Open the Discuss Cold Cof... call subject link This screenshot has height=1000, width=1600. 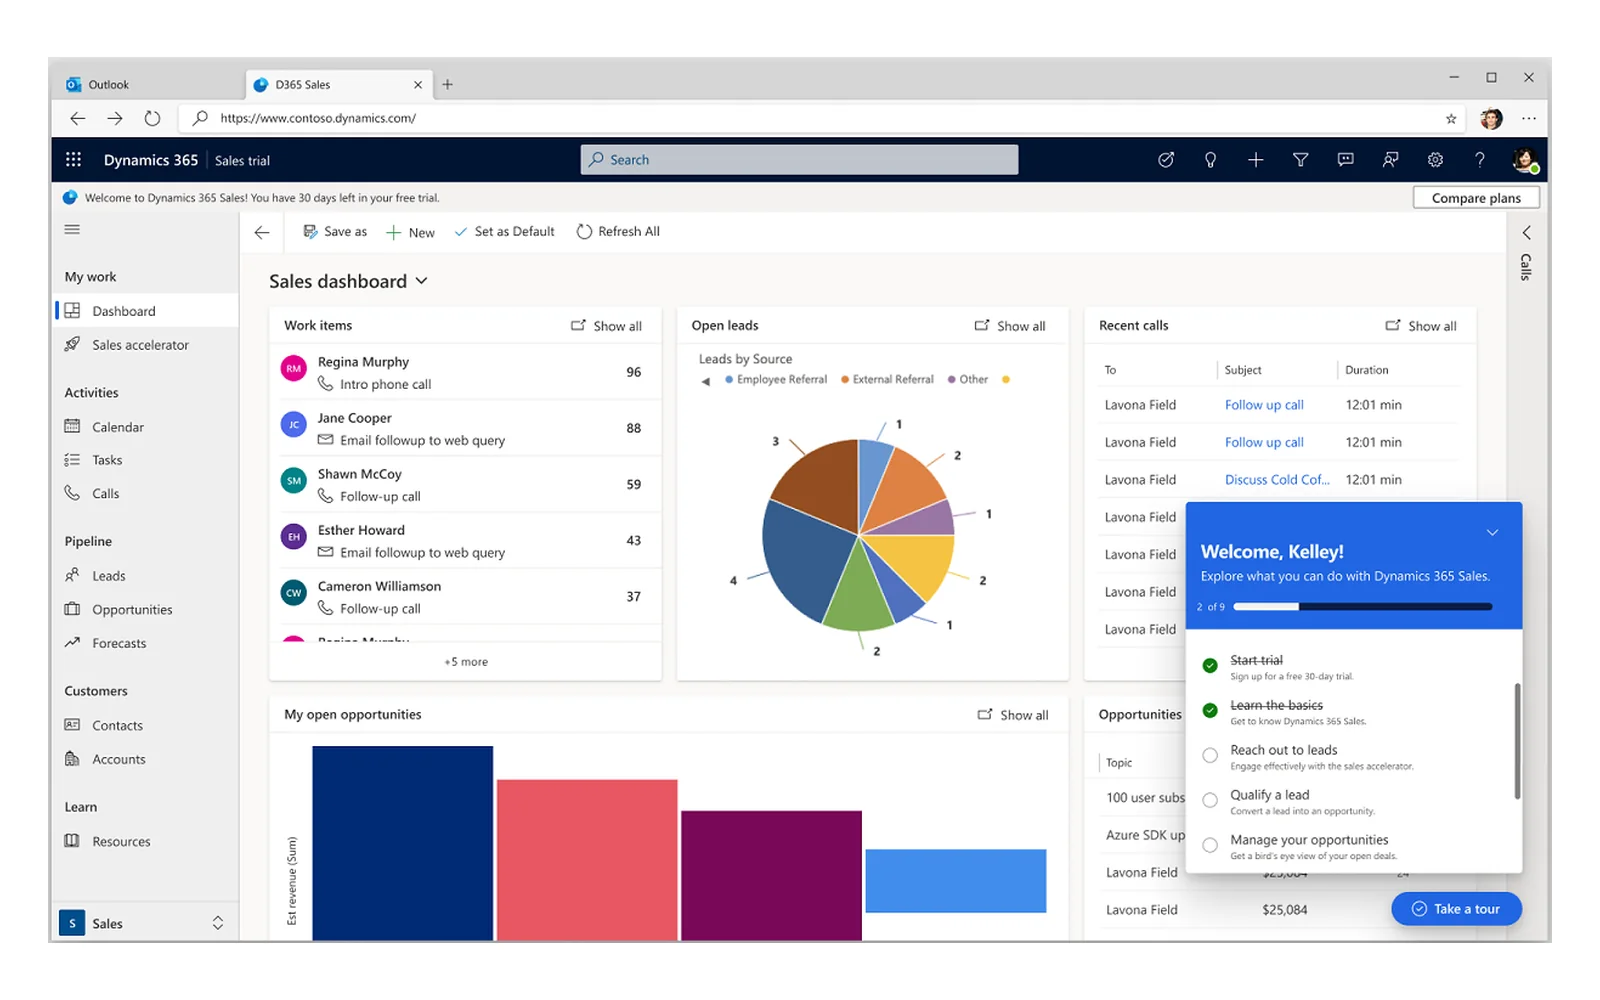1277,480
